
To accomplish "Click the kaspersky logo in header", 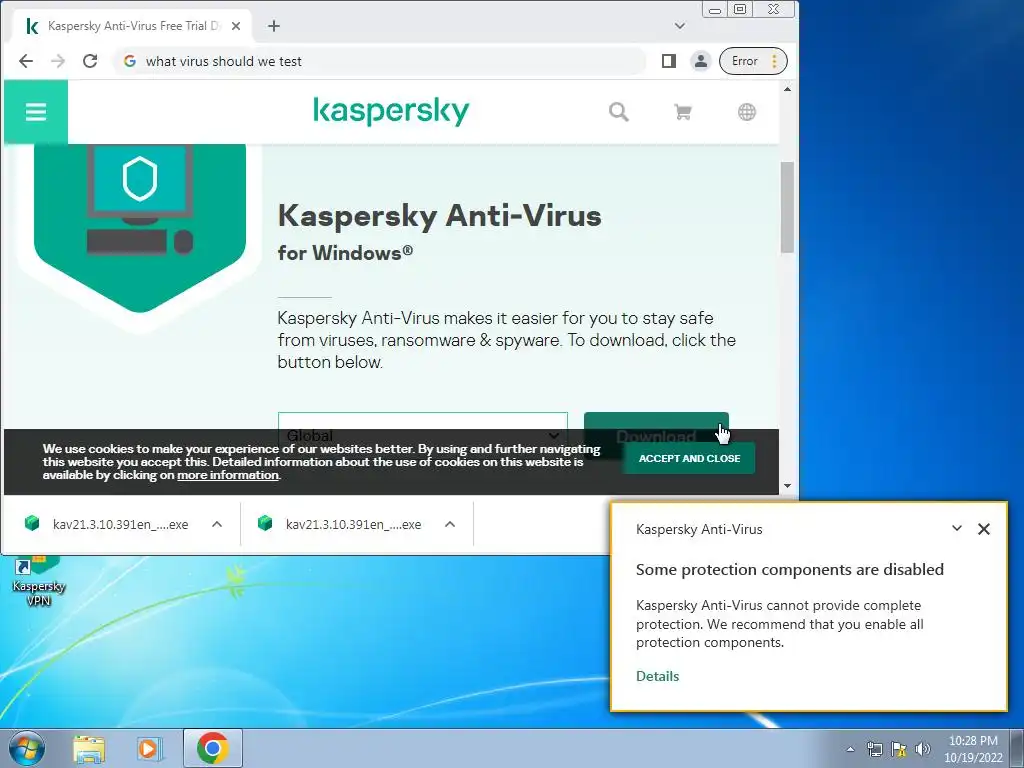I will tap(391, 112).
